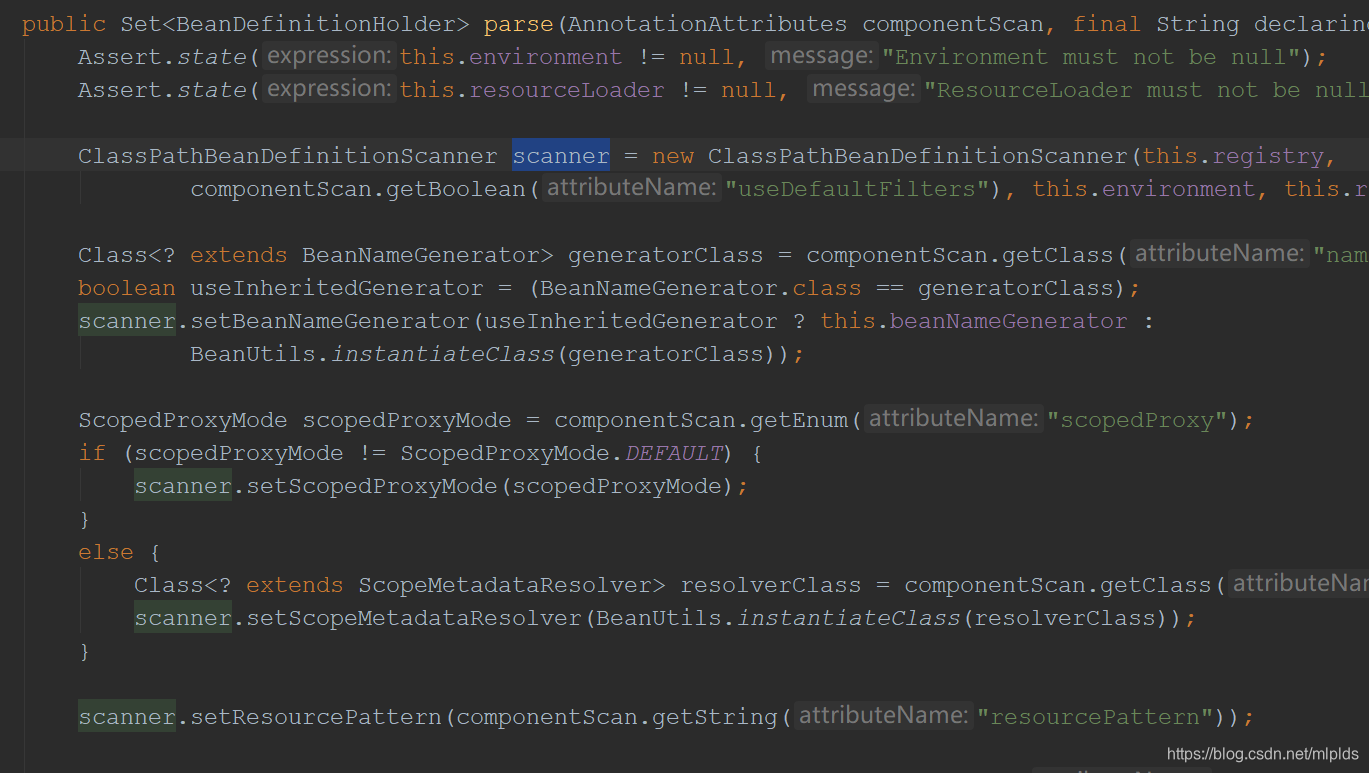Click BeanNameGenerator.class expression
Viewport: 1369px width, 773px height.
(x=701, y=288)
